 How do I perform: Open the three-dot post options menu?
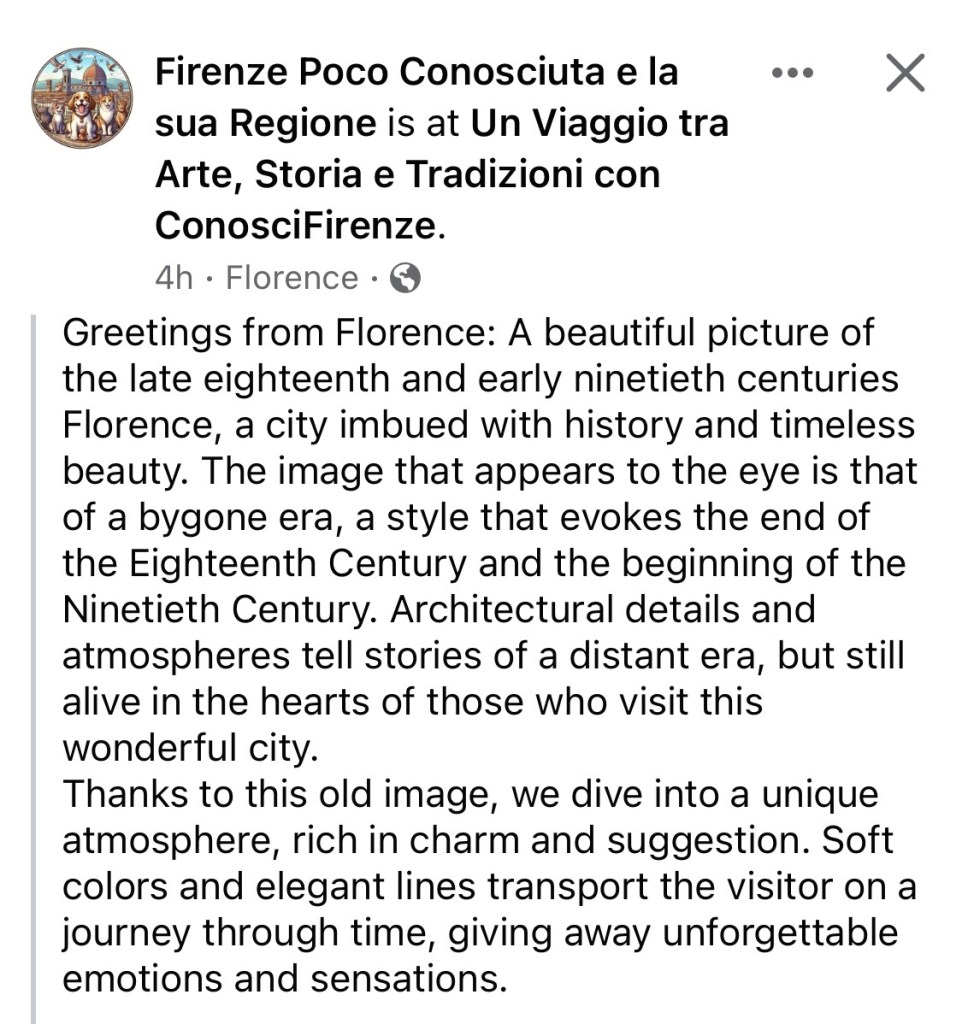tap(793, 73)
